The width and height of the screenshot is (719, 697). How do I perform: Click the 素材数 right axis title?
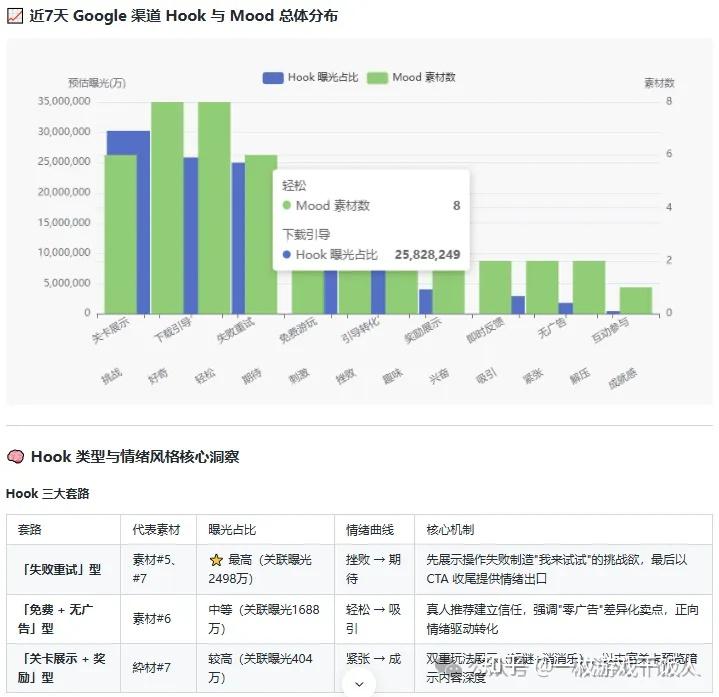pyautogui.click(x=659, y=83)
